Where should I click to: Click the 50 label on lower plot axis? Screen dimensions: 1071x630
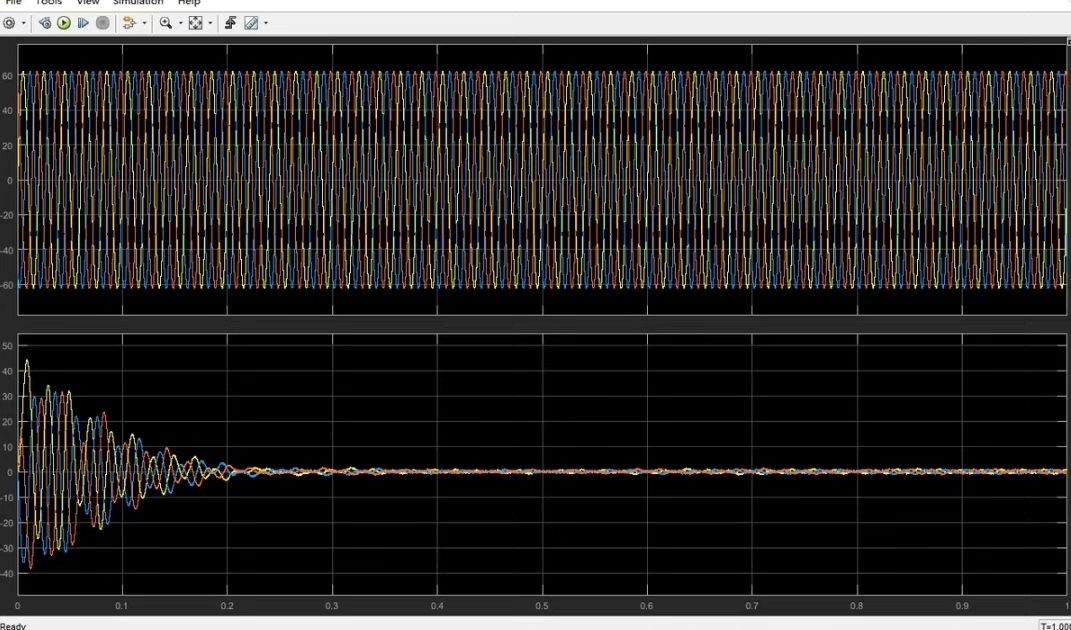8,346
